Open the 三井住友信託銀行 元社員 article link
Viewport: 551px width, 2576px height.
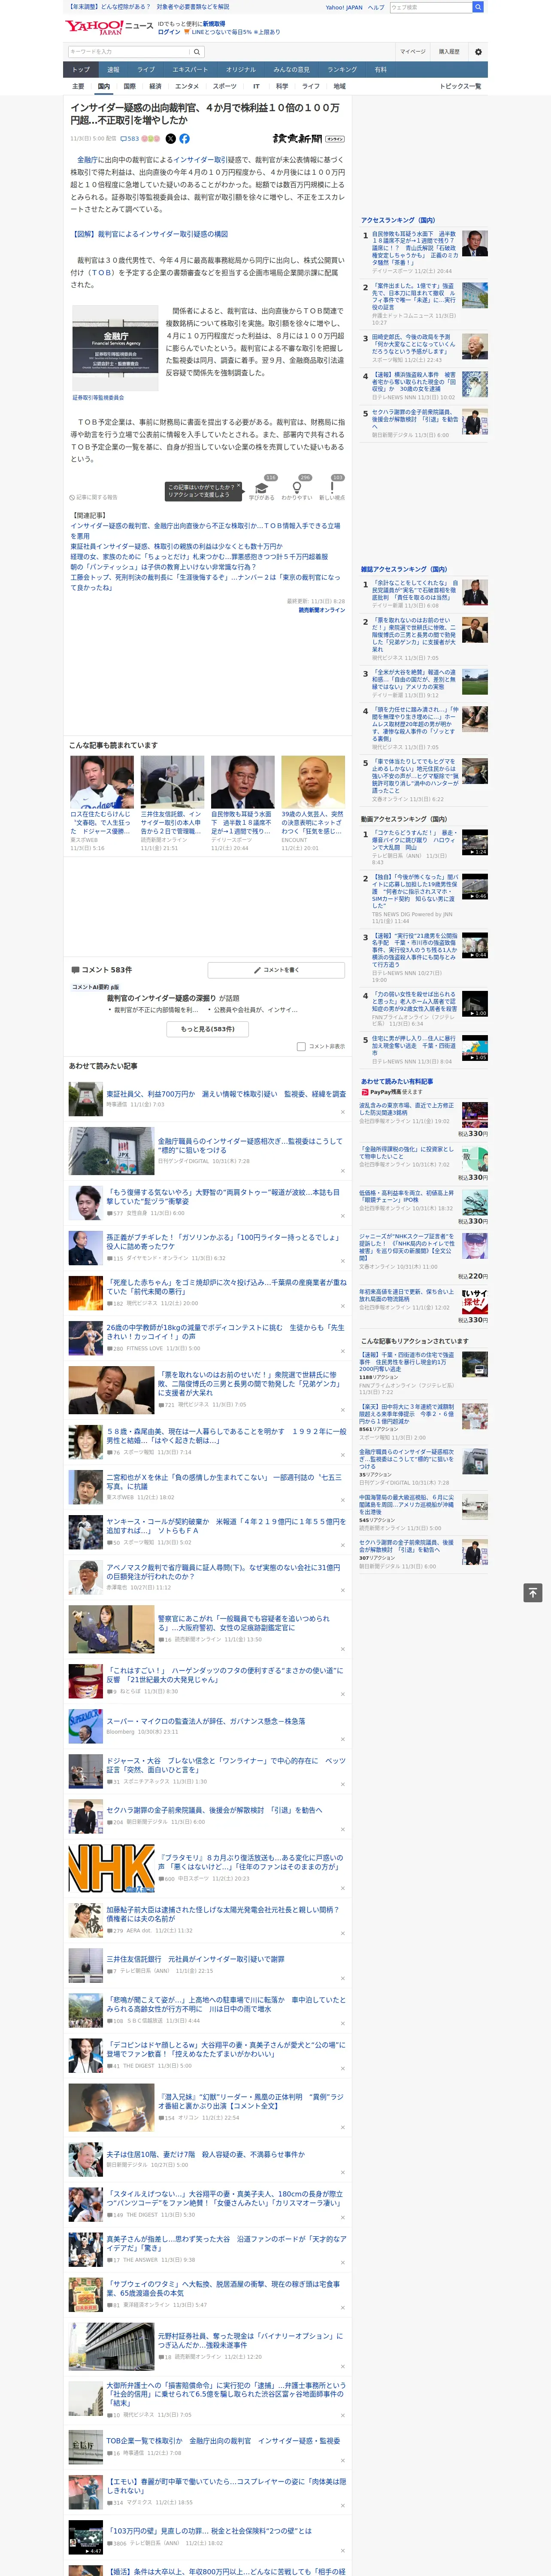tap(195, 1959)
